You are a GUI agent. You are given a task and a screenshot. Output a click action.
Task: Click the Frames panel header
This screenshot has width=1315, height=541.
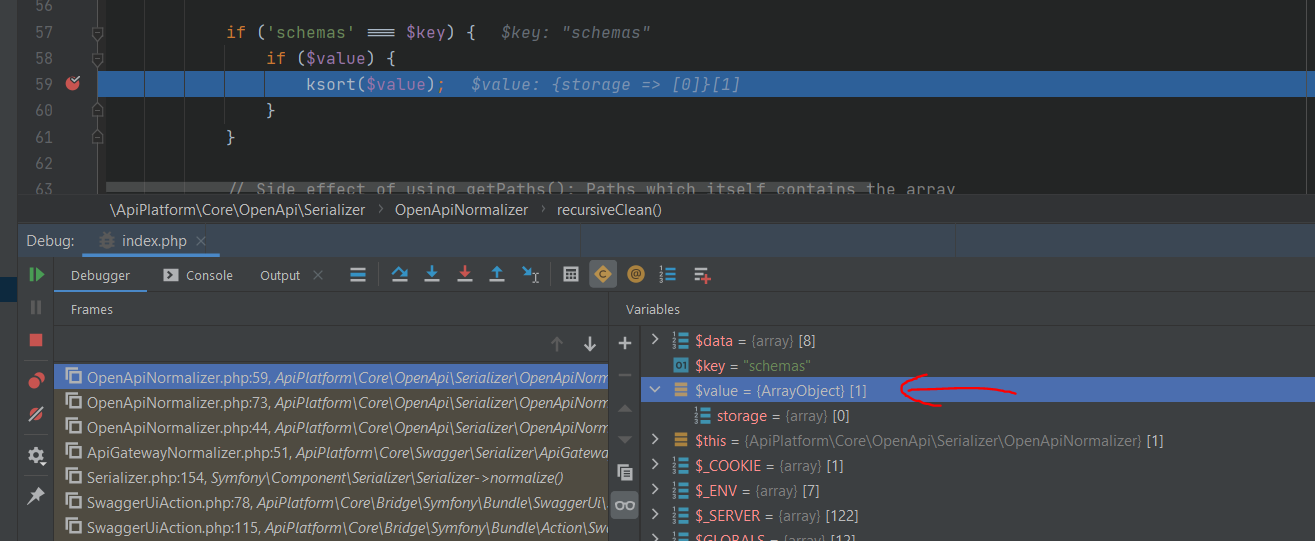pyautogui.click(x=92, y=310)
